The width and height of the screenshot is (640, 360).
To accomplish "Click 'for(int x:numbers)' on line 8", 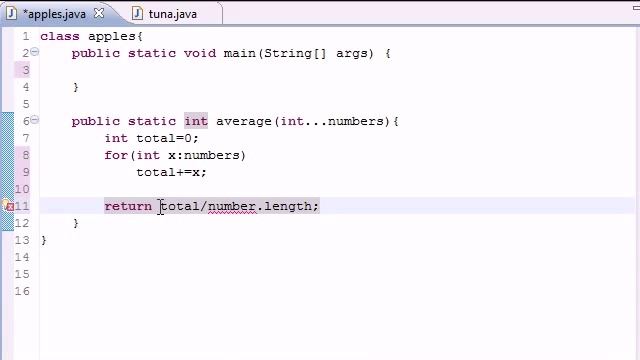I will [175, 155].
